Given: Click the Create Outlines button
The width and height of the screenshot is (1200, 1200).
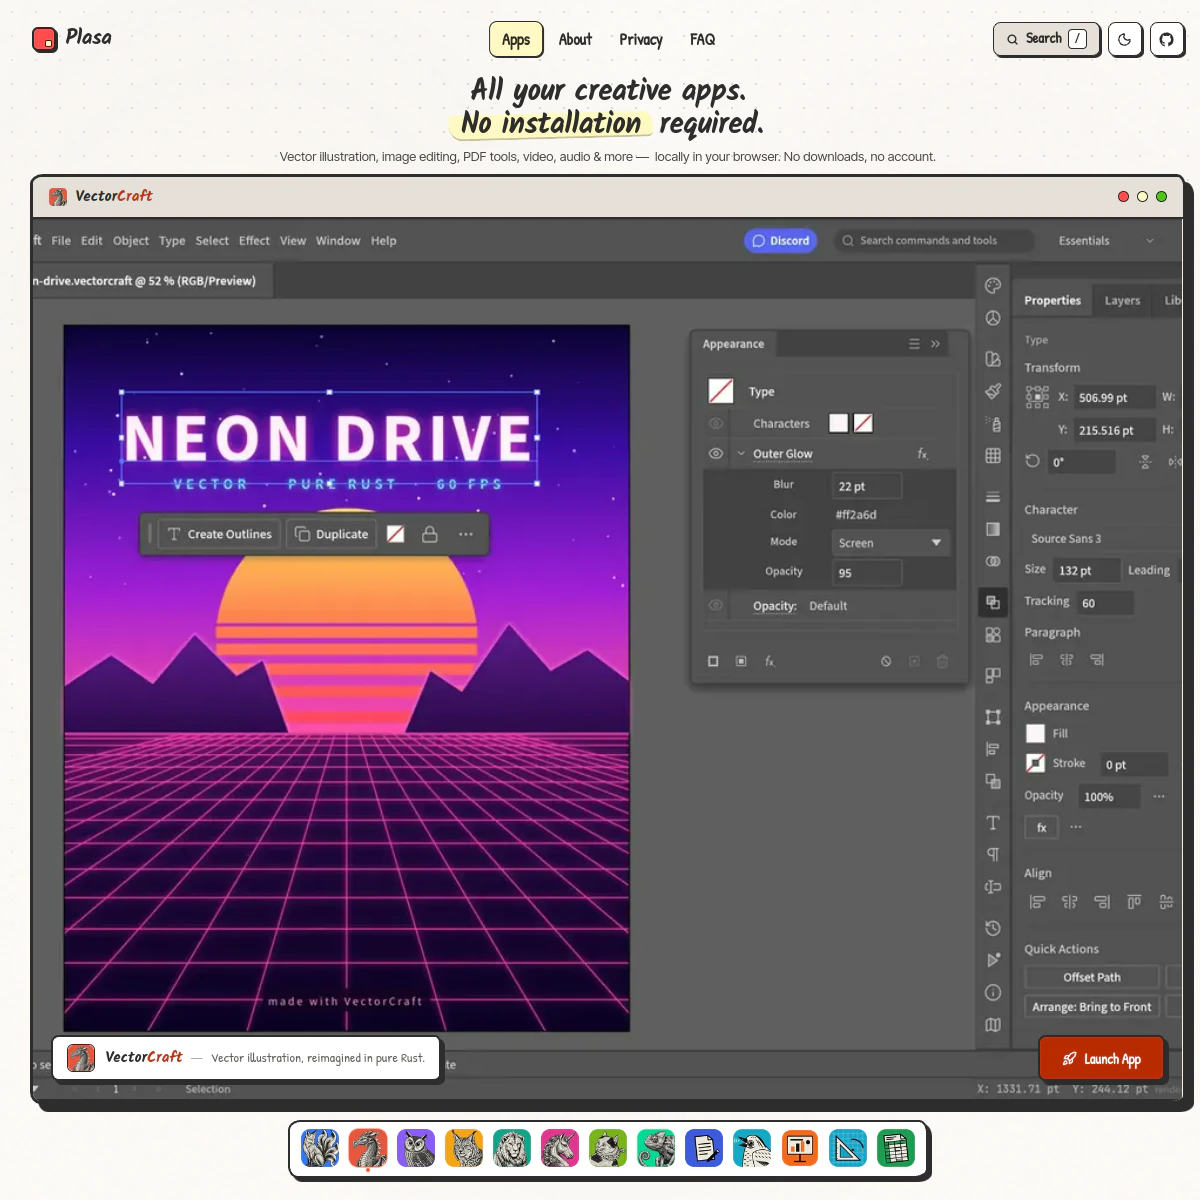Looking at the screenshot, I should [x=219, y=534].
